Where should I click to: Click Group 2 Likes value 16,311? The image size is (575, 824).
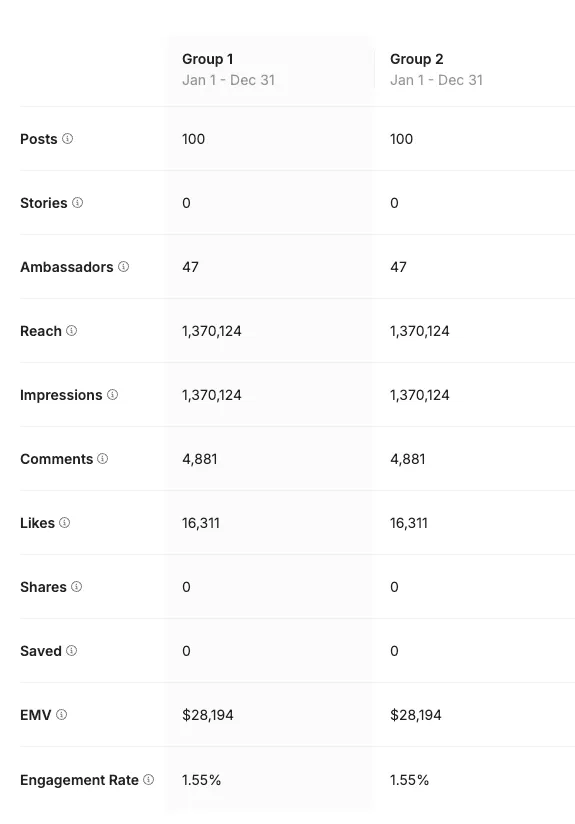[408, 523]
